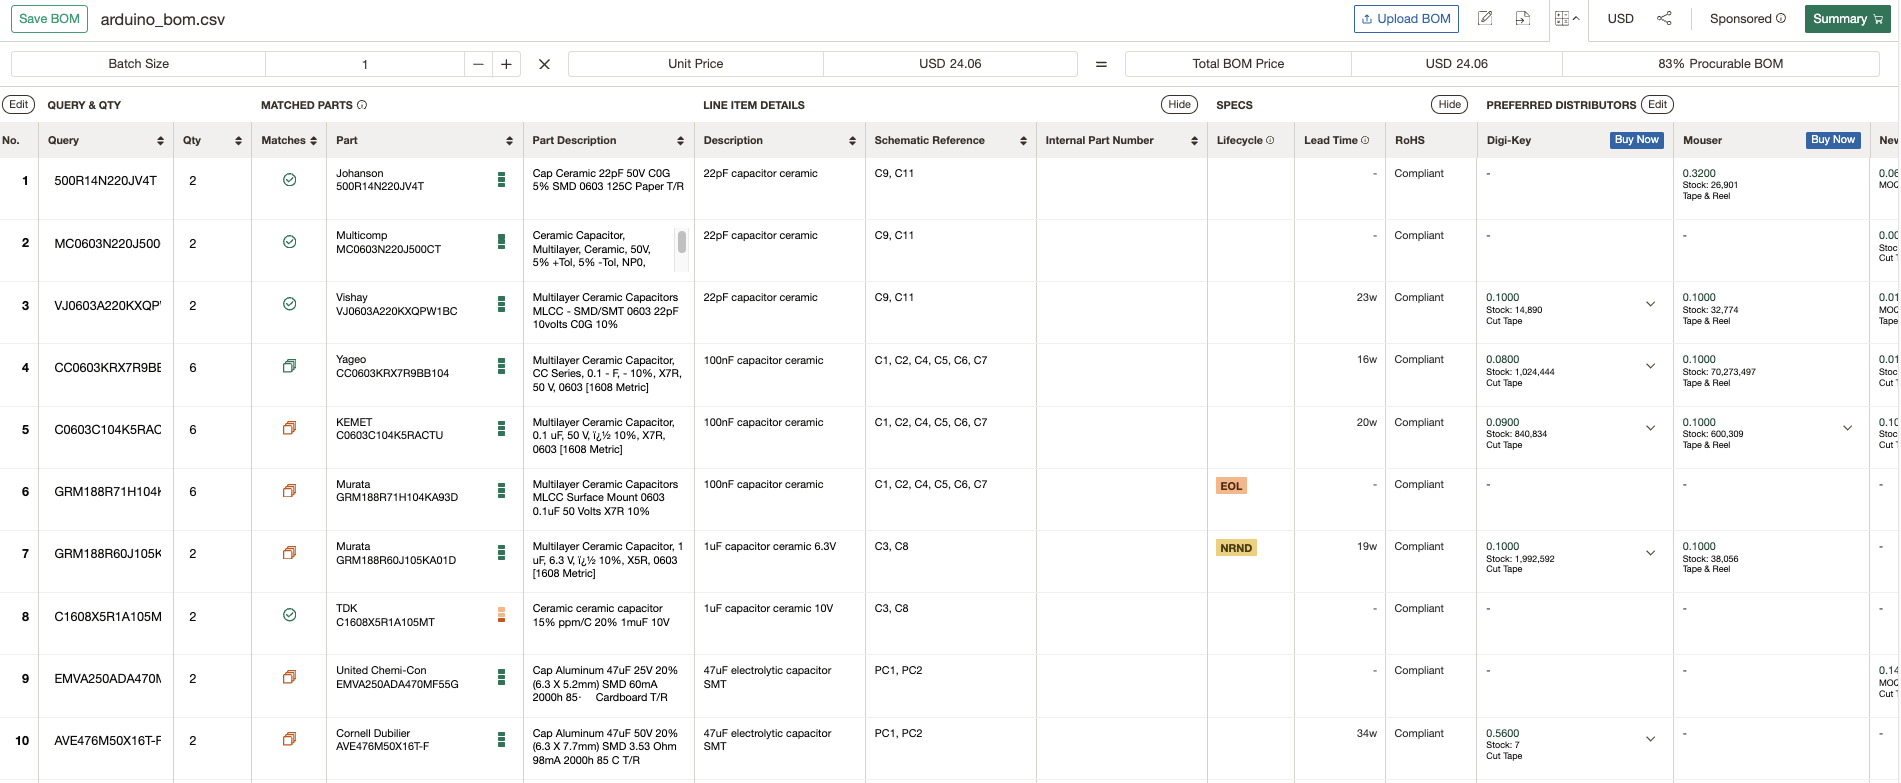The height and width of the screenshot is (783, 1901).
Task: Hide the Specs column group
Action: tap(1449, 105)
